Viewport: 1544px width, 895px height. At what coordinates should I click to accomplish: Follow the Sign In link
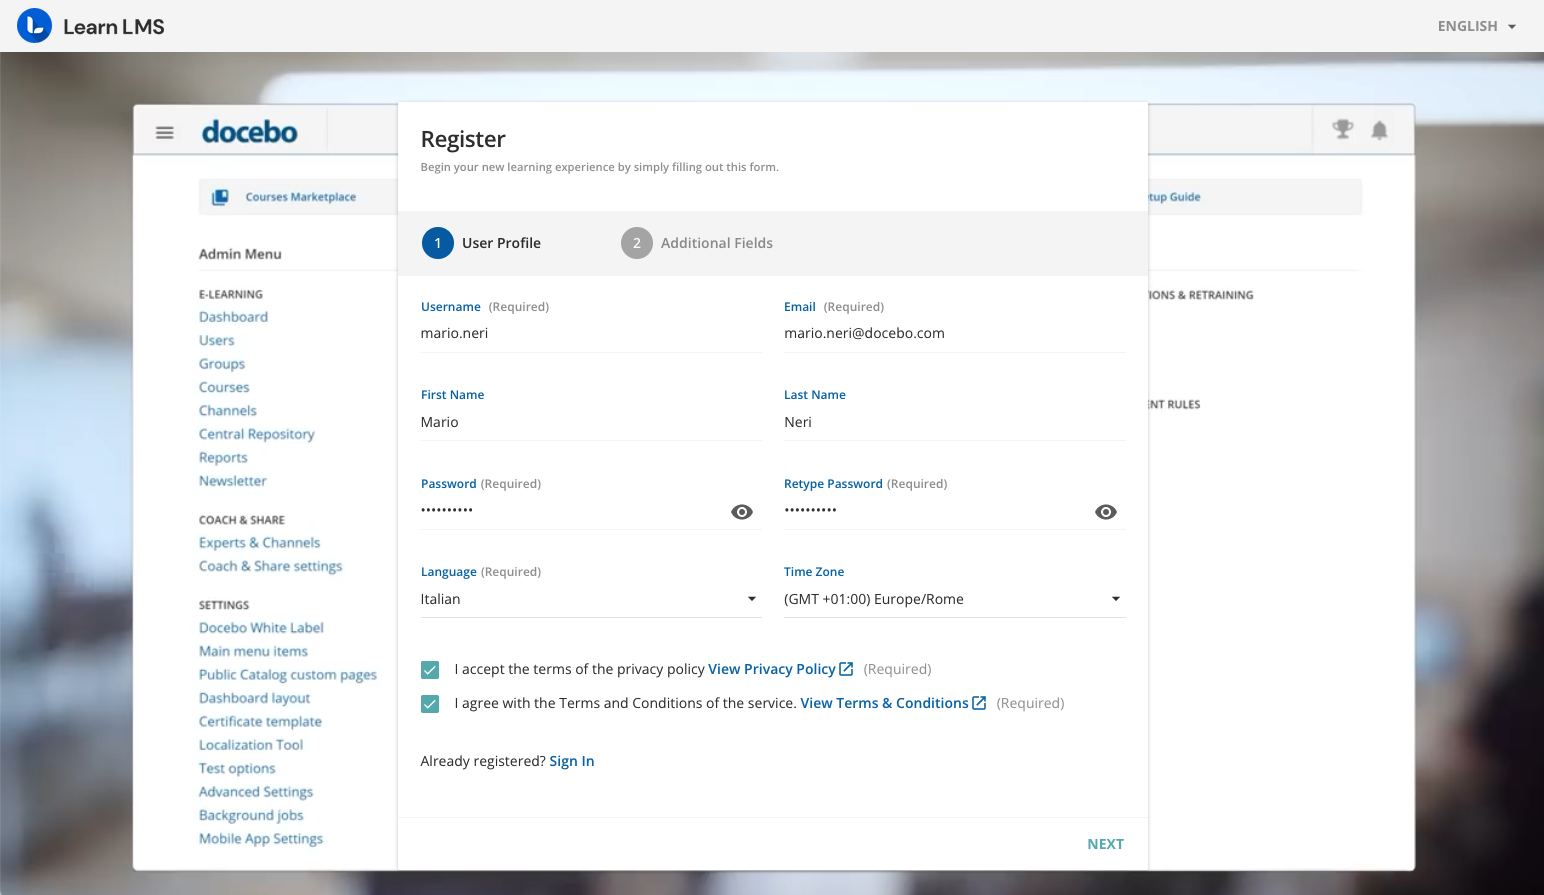(x=571, y=761)
